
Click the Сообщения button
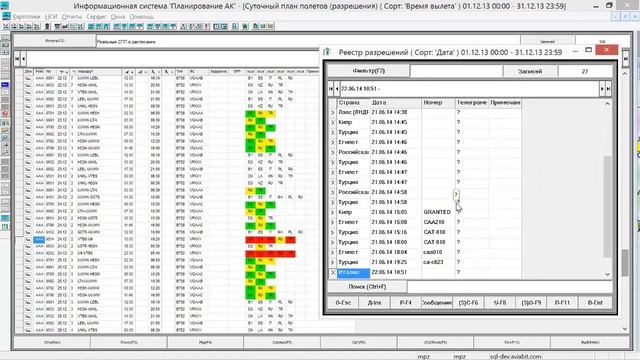tap(437, 303)
